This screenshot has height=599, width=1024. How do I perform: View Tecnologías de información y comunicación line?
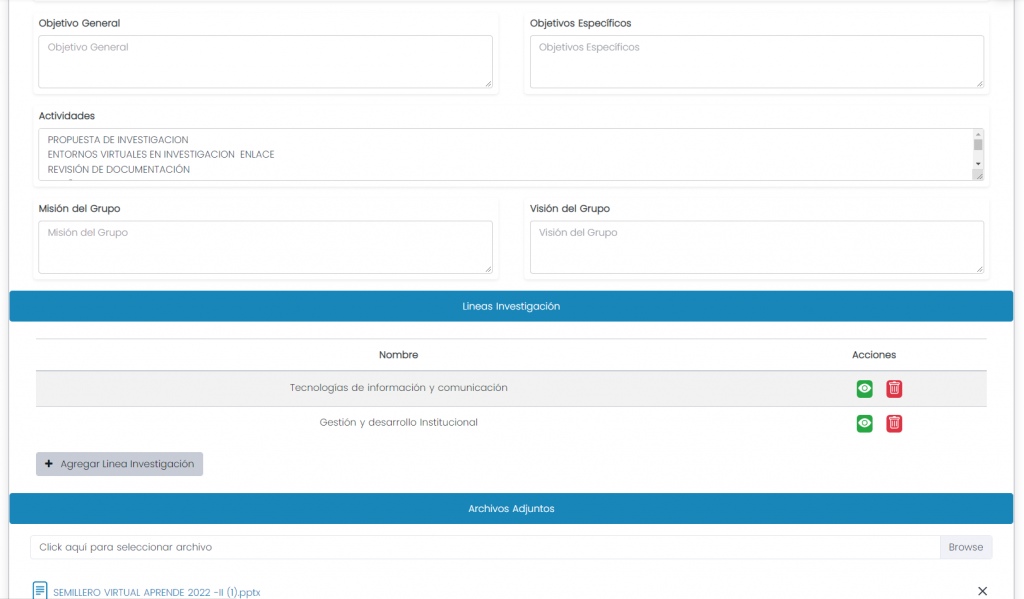point(864,389)
